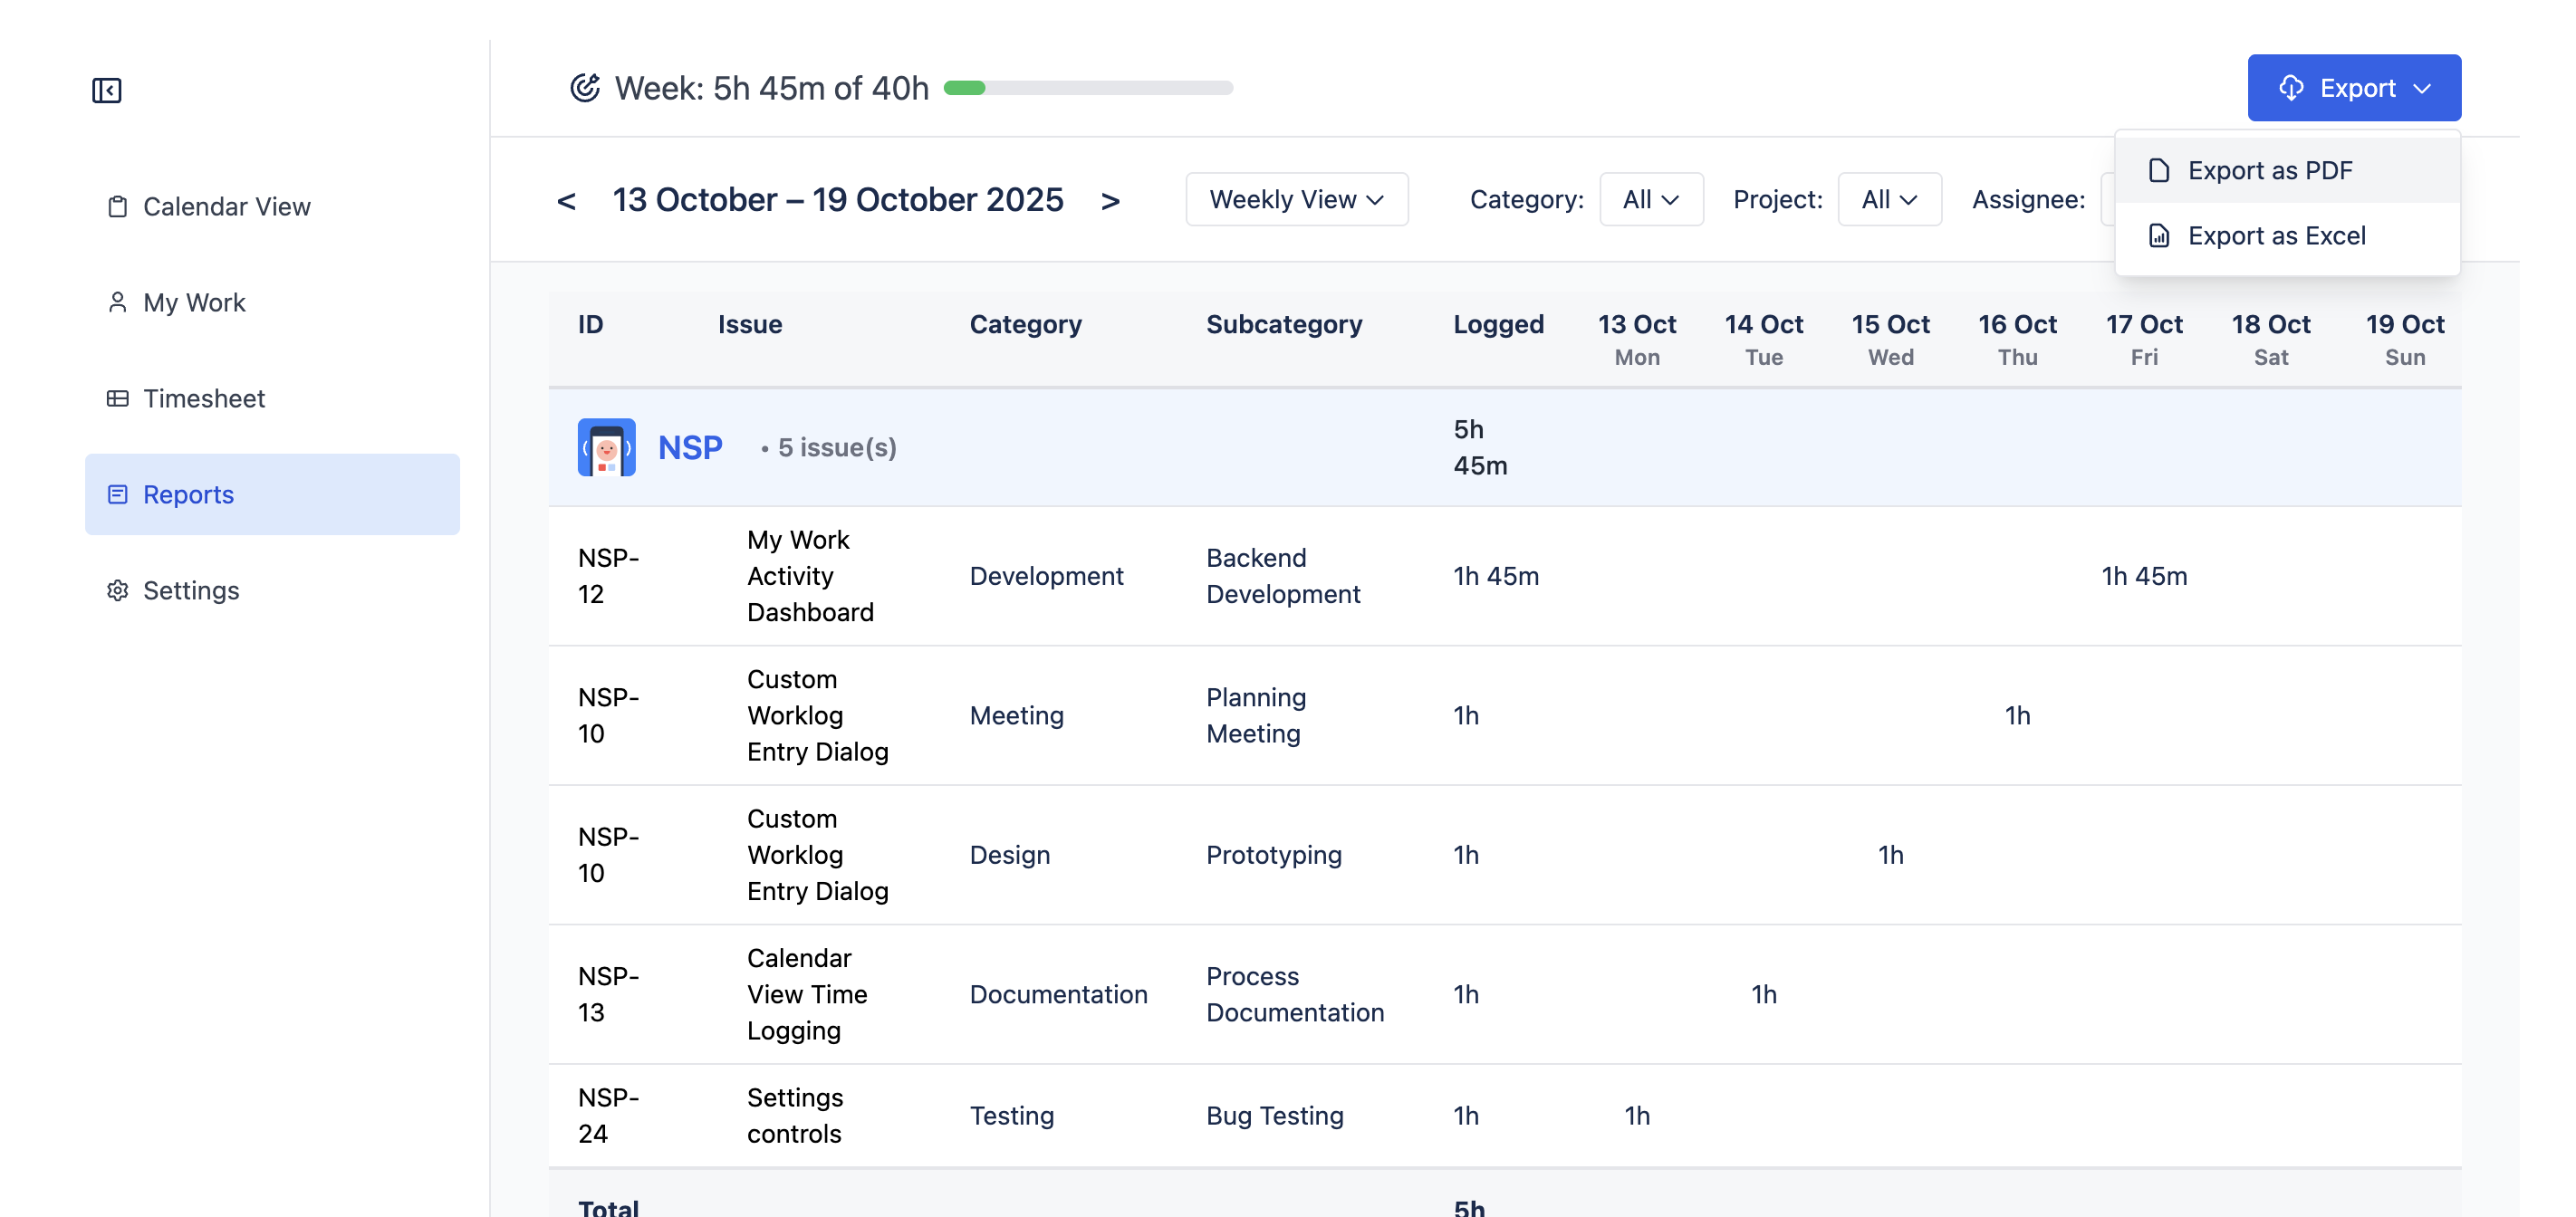Image resolution: width=2576 pixels, height=1217 pixels.
Task: Go to next week arrow
Action: [1109, 201]
